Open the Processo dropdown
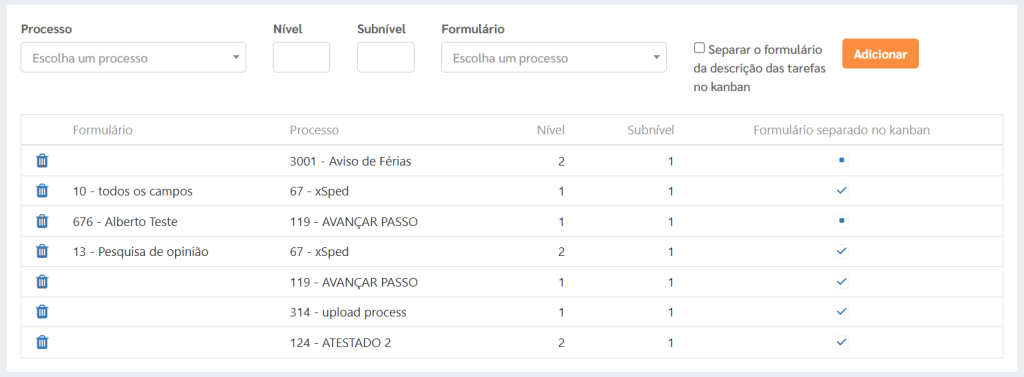The height and width of the screenshot is (377, 1024). pyautogui.click(x=133, y=57)
